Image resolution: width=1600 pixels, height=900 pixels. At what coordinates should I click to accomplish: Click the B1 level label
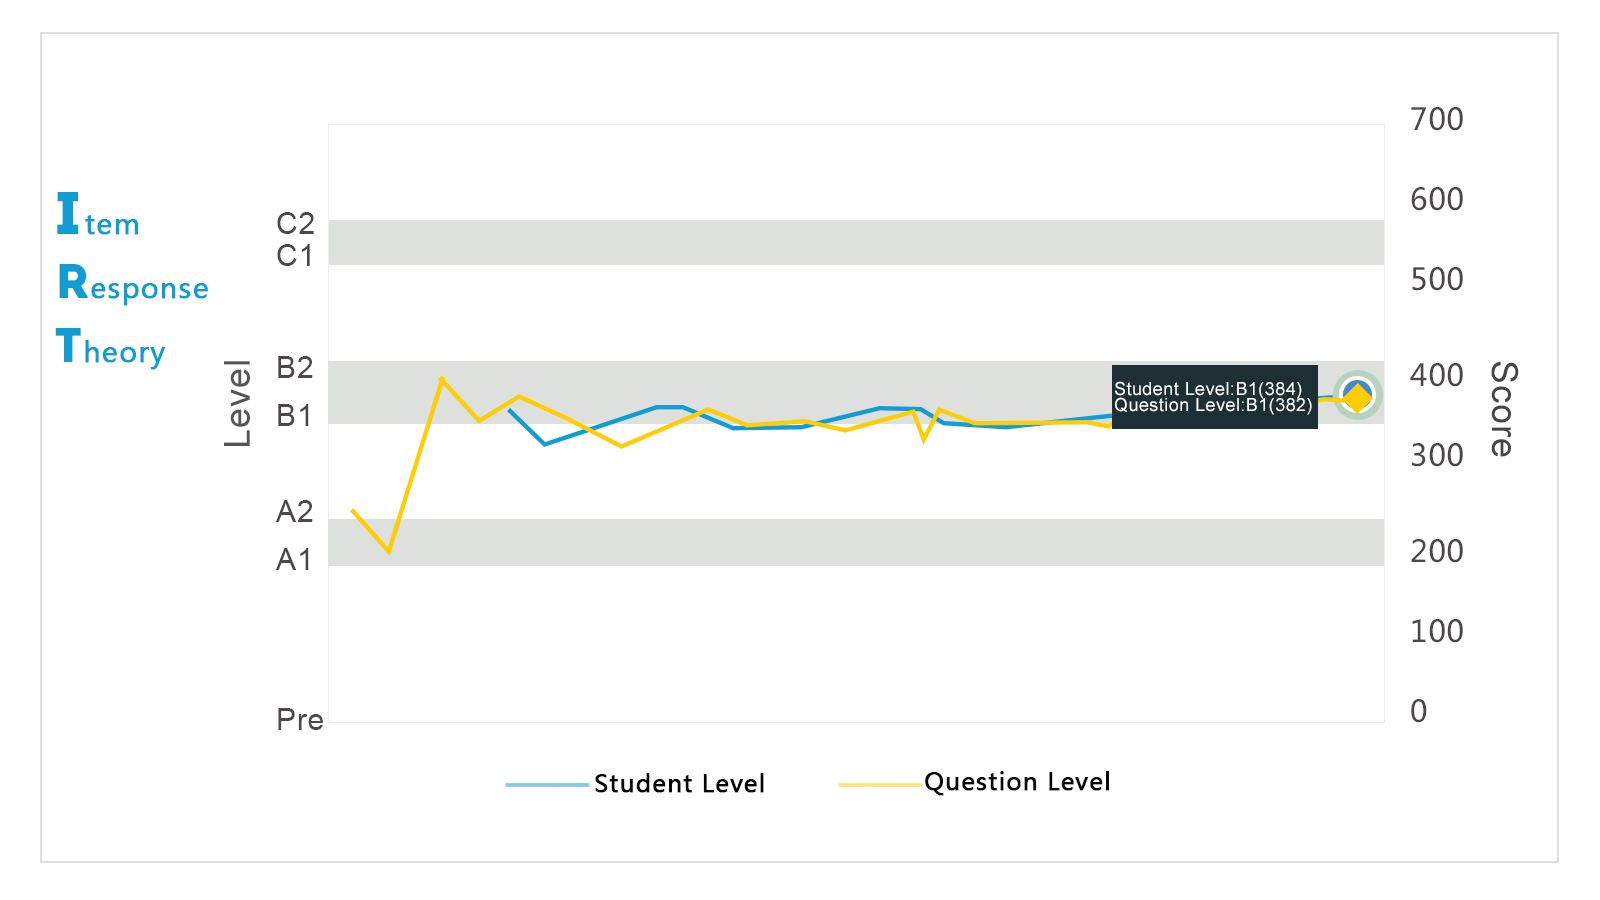tap(295, 416)
